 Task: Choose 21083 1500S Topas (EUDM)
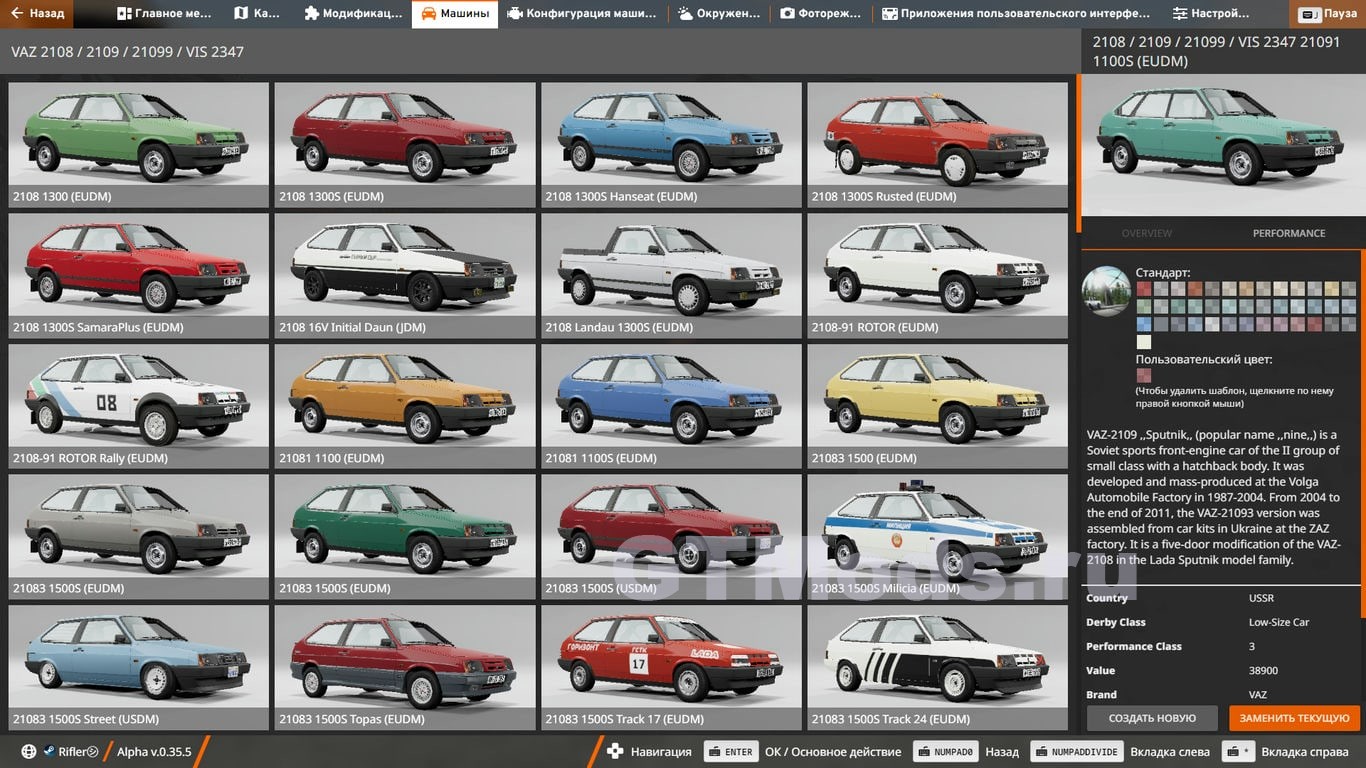tap(405, 667)
